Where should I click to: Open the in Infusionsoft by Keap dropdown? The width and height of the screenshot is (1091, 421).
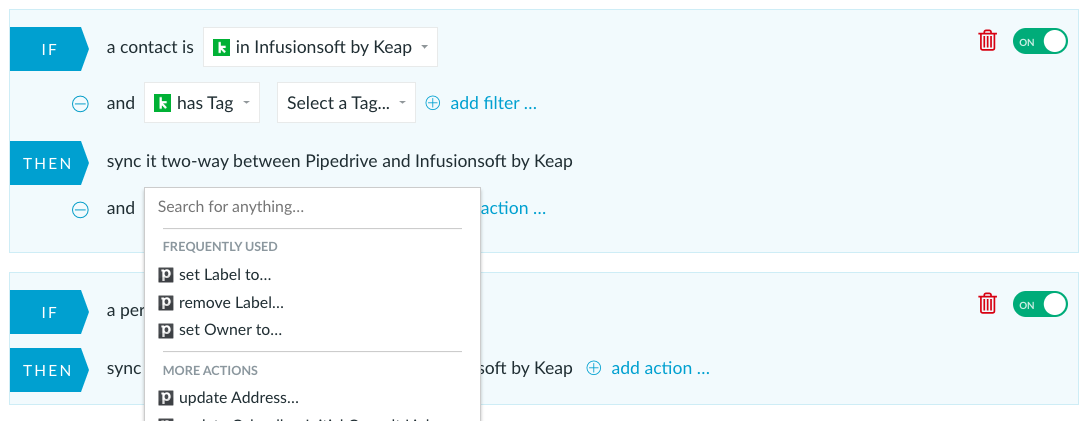[321, 47]
